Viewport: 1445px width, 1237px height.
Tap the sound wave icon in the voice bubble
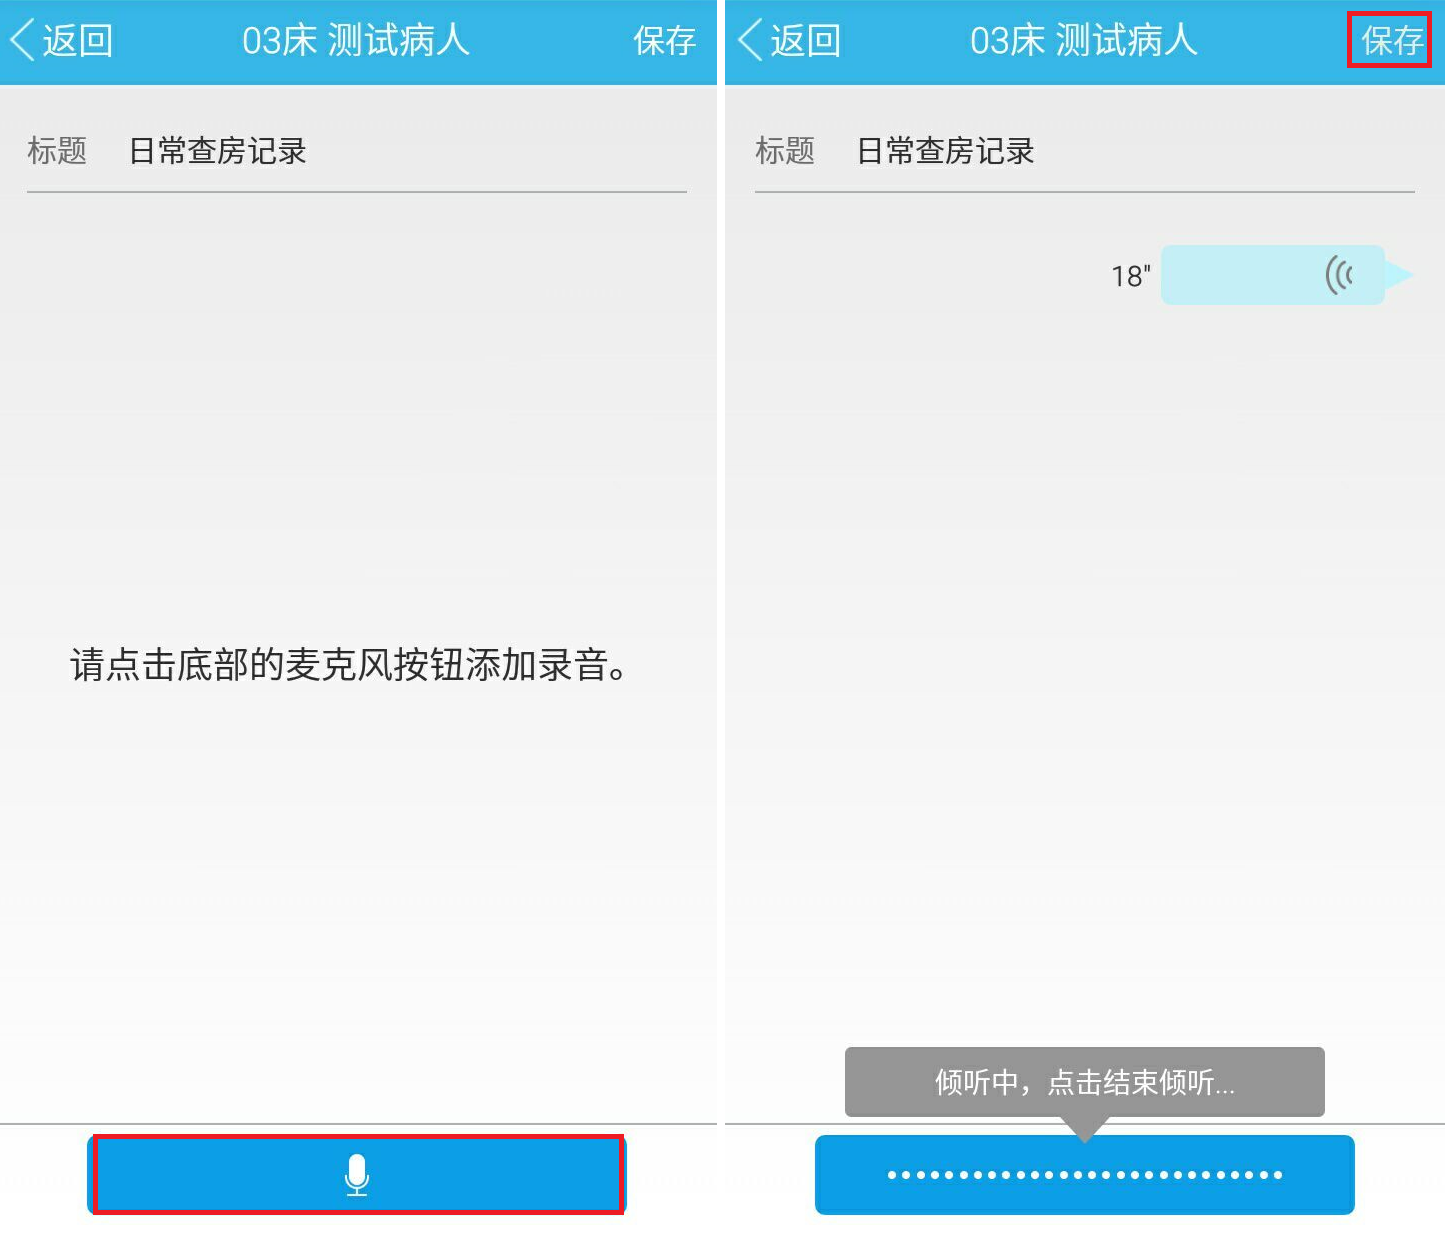[1339, 275]
